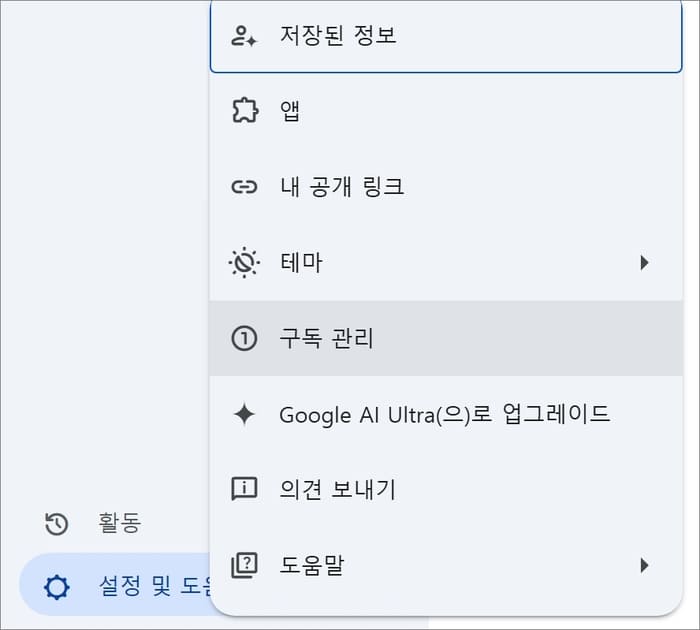Click the circled 1 subscription icon

(244, 338)
